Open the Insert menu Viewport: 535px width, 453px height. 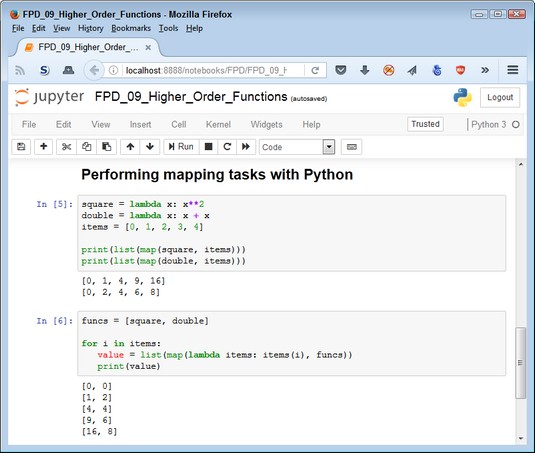tap(140, 125)
